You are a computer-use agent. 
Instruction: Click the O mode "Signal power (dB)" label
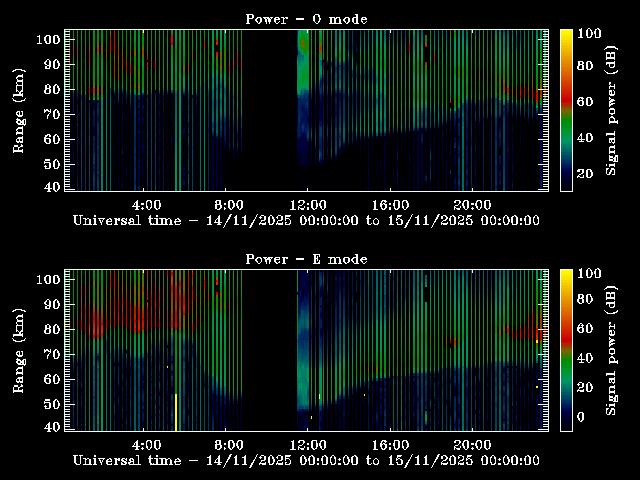click(x=610, y=110)
